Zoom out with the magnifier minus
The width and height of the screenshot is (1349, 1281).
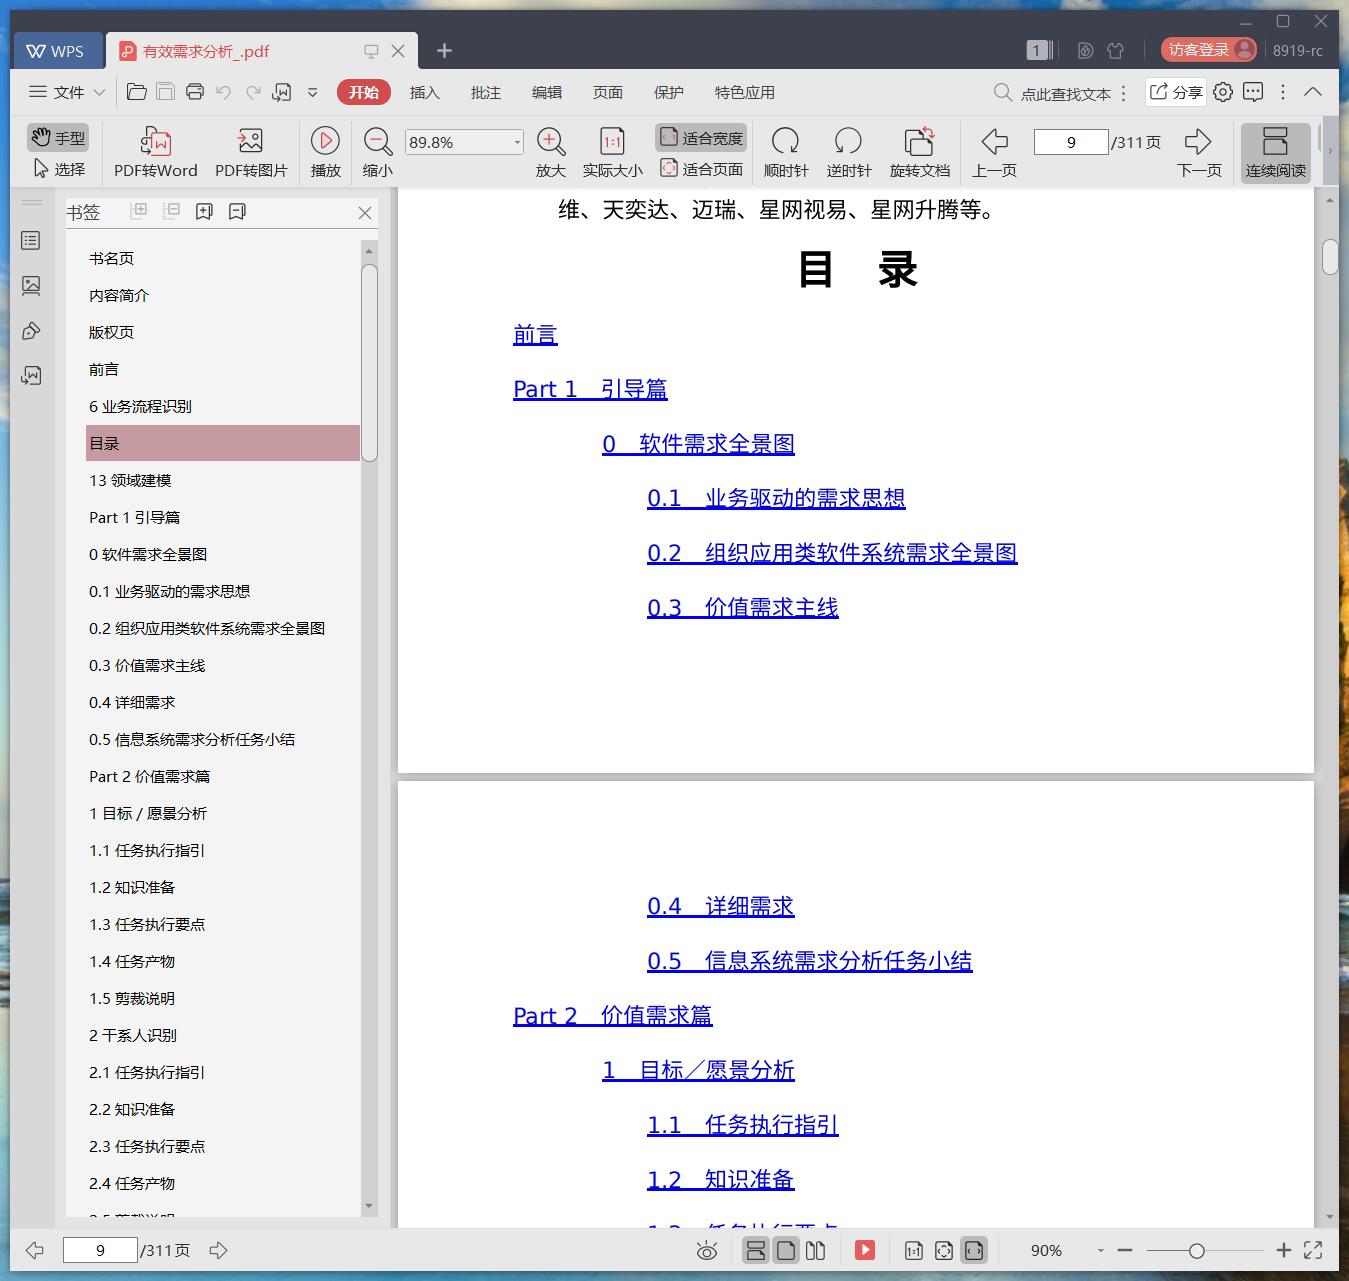coord(377,152)
